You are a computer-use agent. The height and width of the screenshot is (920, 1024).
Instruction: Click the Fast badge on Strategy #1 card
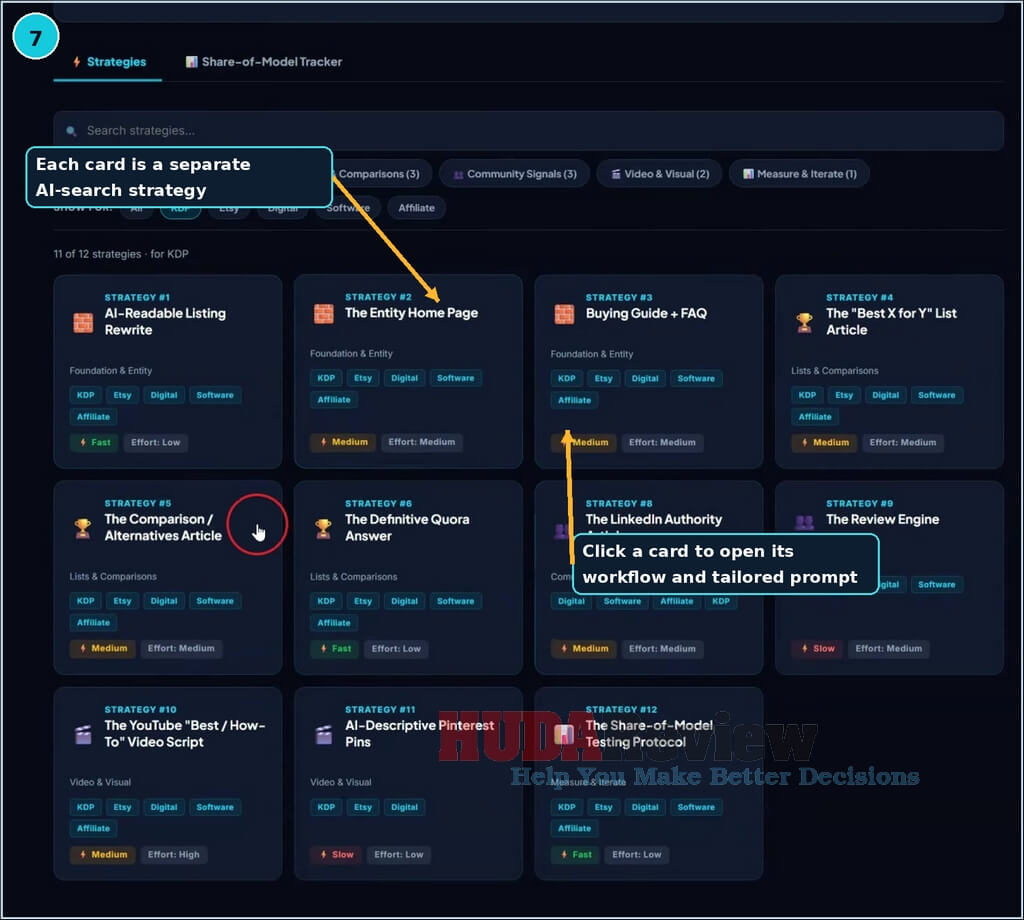click(x=95, y=443)
